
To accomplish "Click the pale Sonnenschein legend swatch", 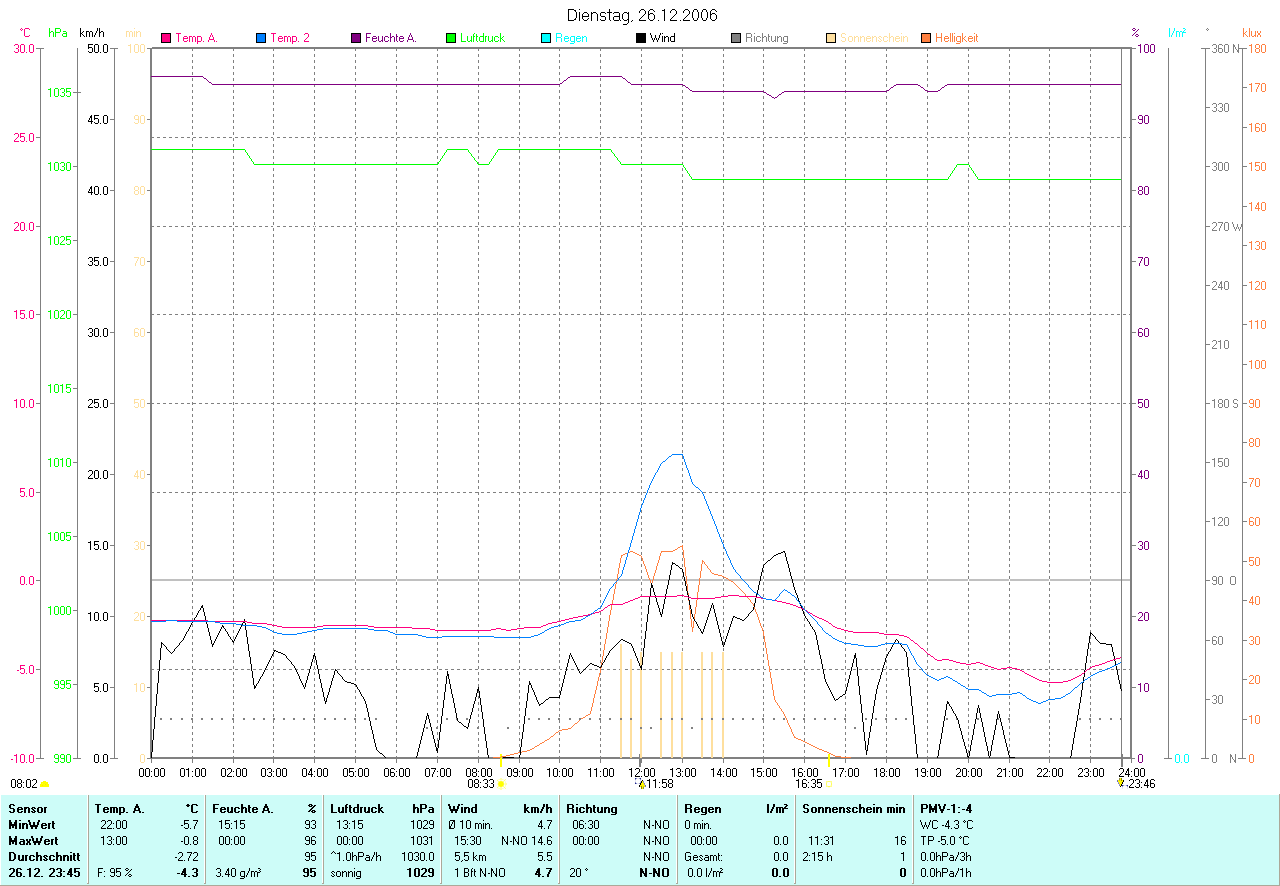I will coord(831,38).
